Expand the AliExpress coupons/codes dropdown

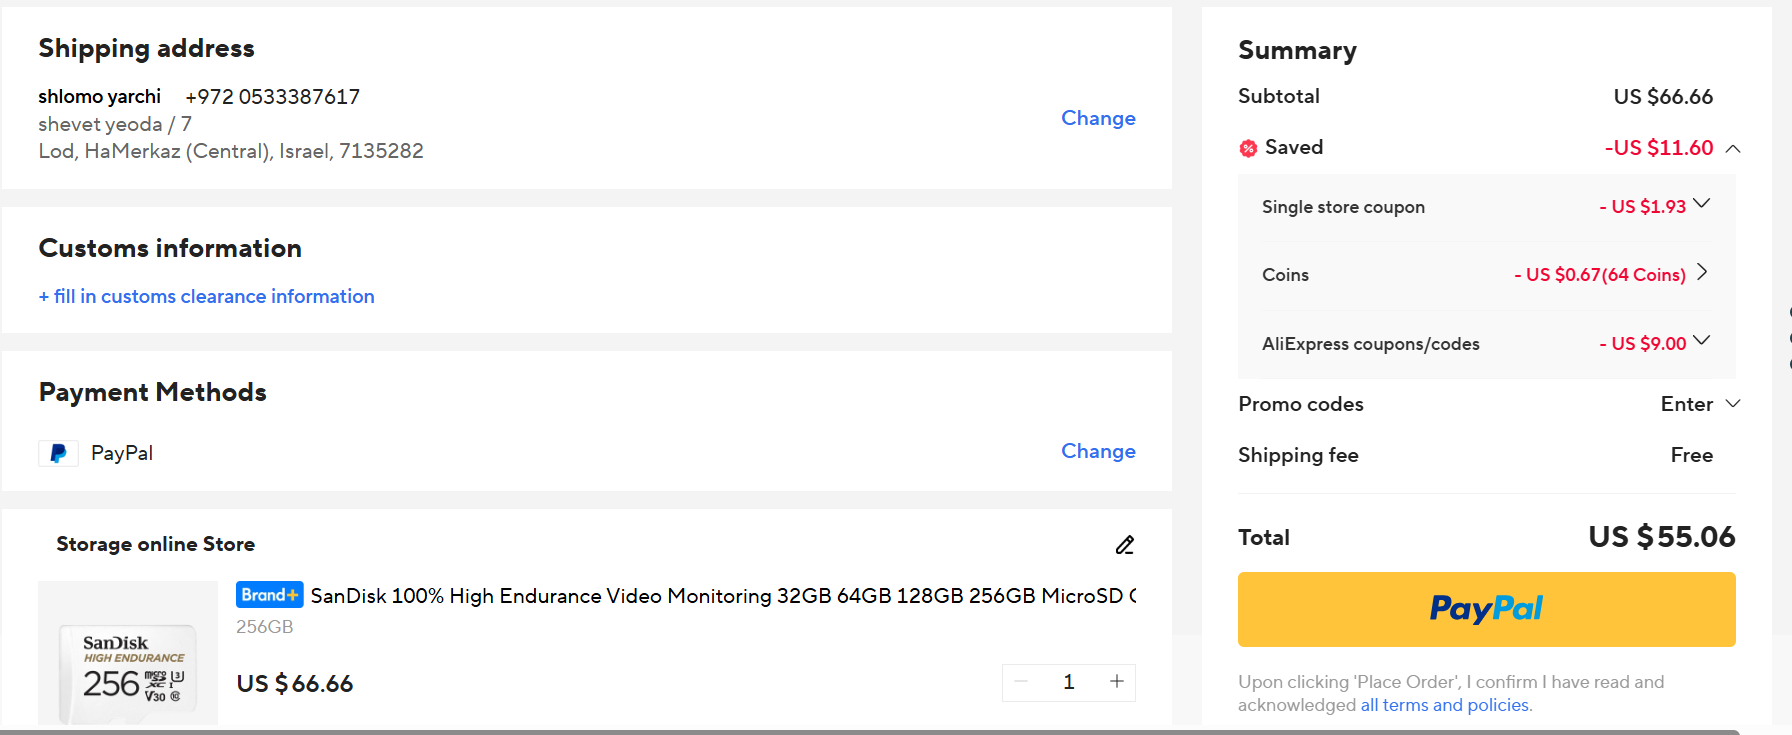click(x=1702, y=341)
